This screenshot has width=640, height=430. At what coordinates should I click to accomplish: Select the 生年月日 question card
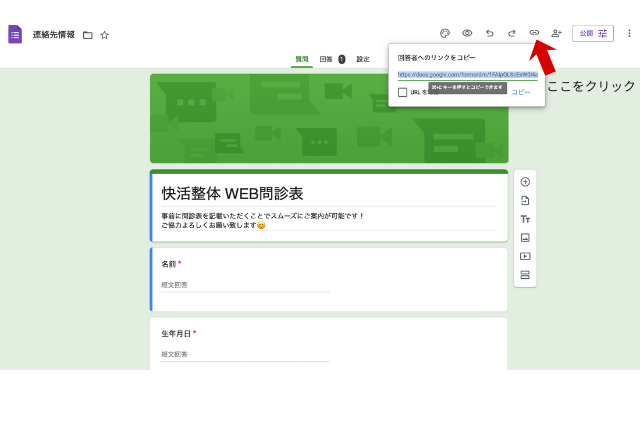(329, 344)
